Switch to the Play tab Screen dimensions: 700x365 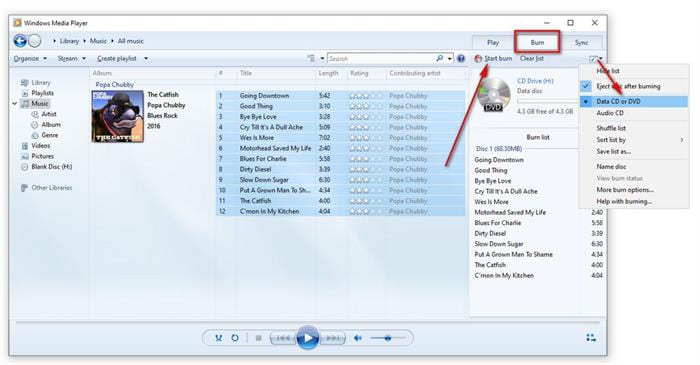(x=493, y=42)
